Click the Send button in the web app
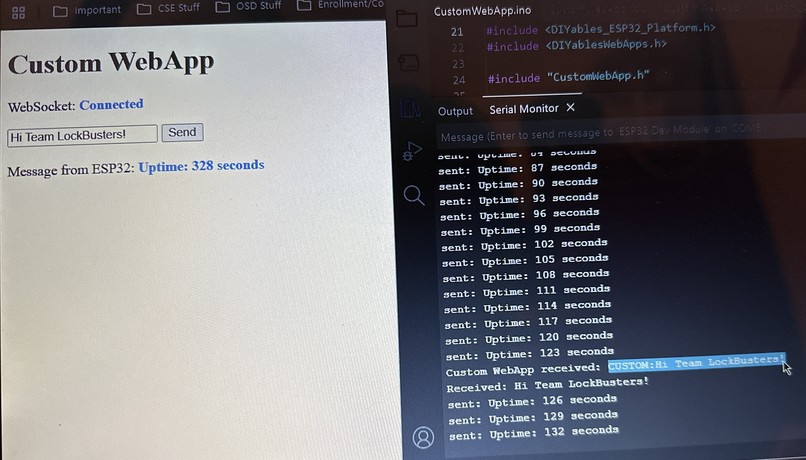This screenshot has width=806, height=460. point(182,132)
